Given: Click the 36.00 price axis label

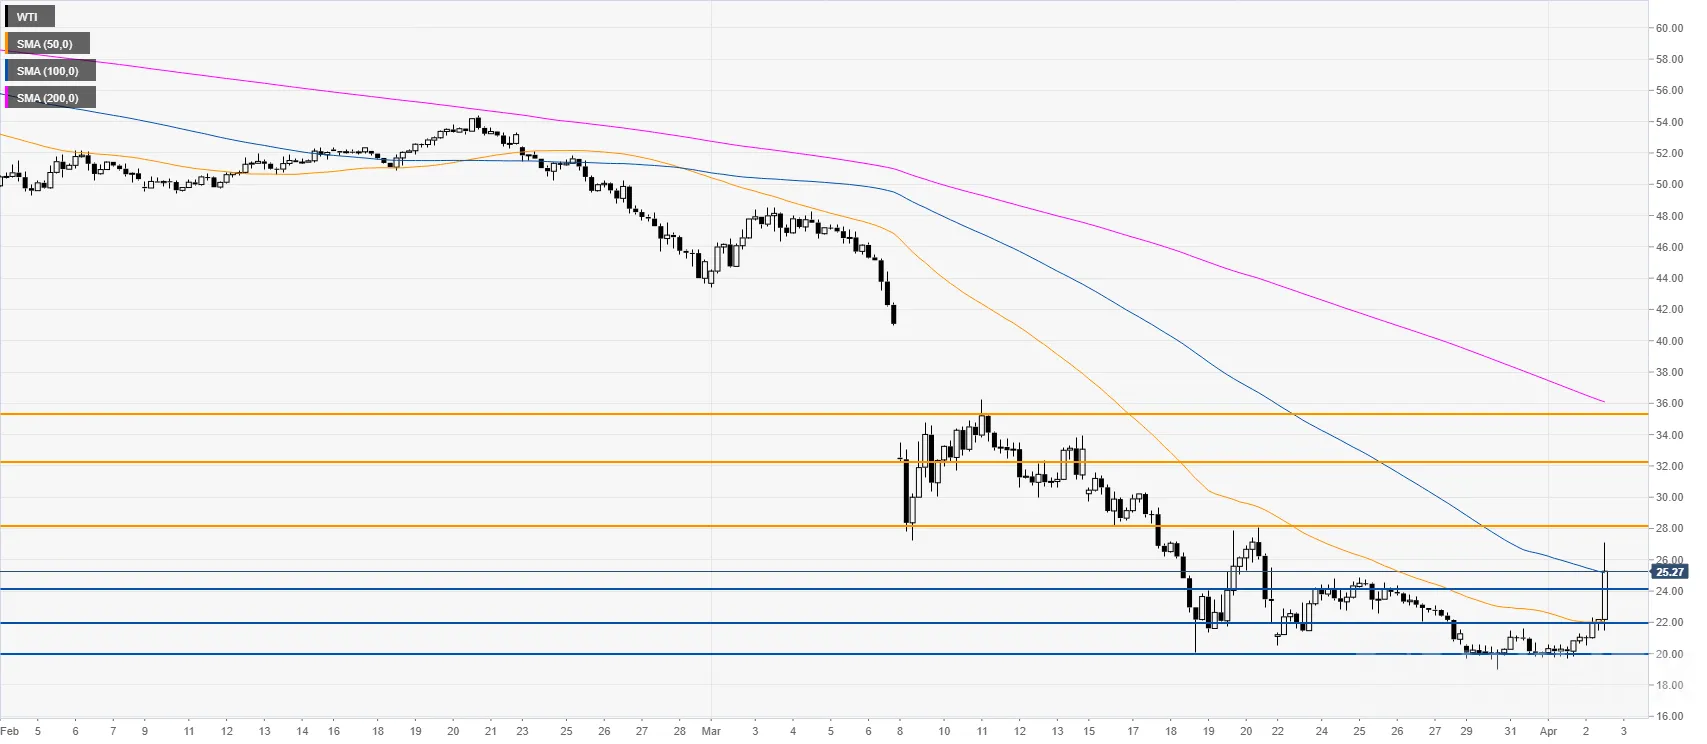Looking at the screenshot, I should click(1669, 404).
